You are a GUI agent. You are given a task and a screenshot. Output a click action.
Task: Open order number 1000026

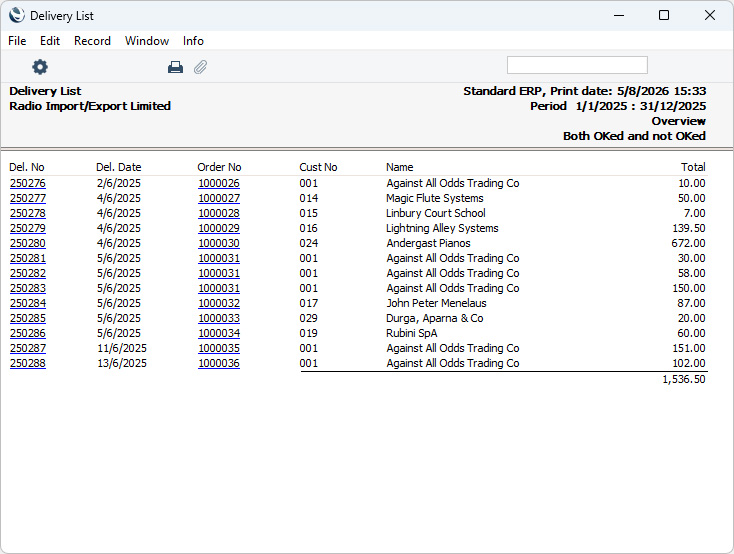tap(219, 183)
